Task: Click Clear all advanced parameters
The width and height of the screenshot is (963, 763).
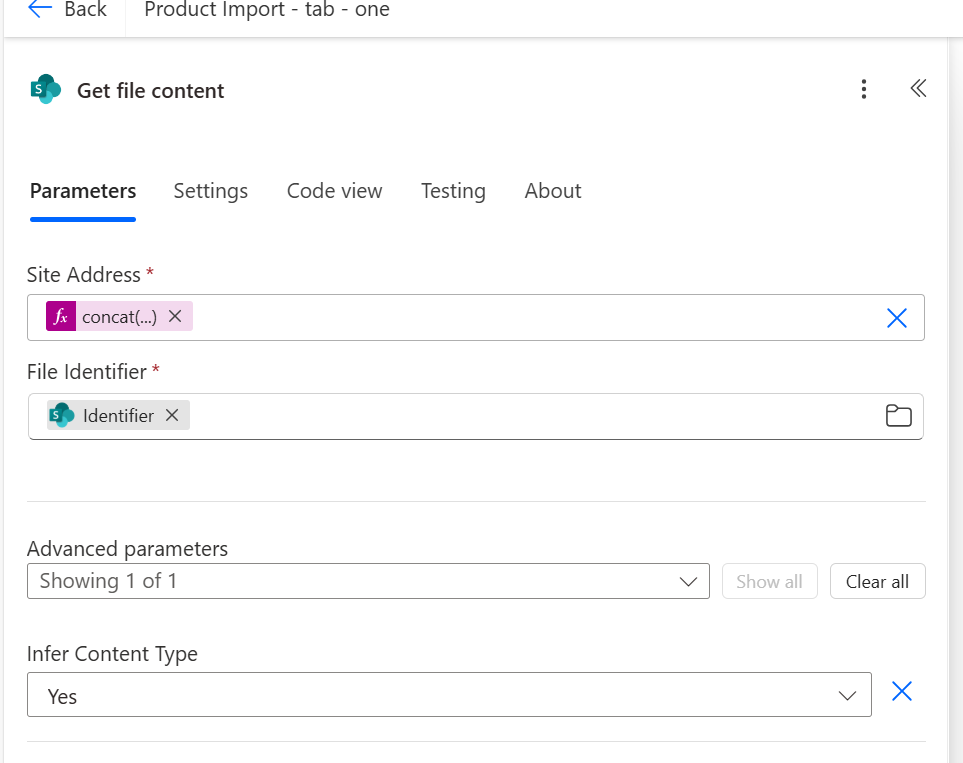Action: pos(877,581)
